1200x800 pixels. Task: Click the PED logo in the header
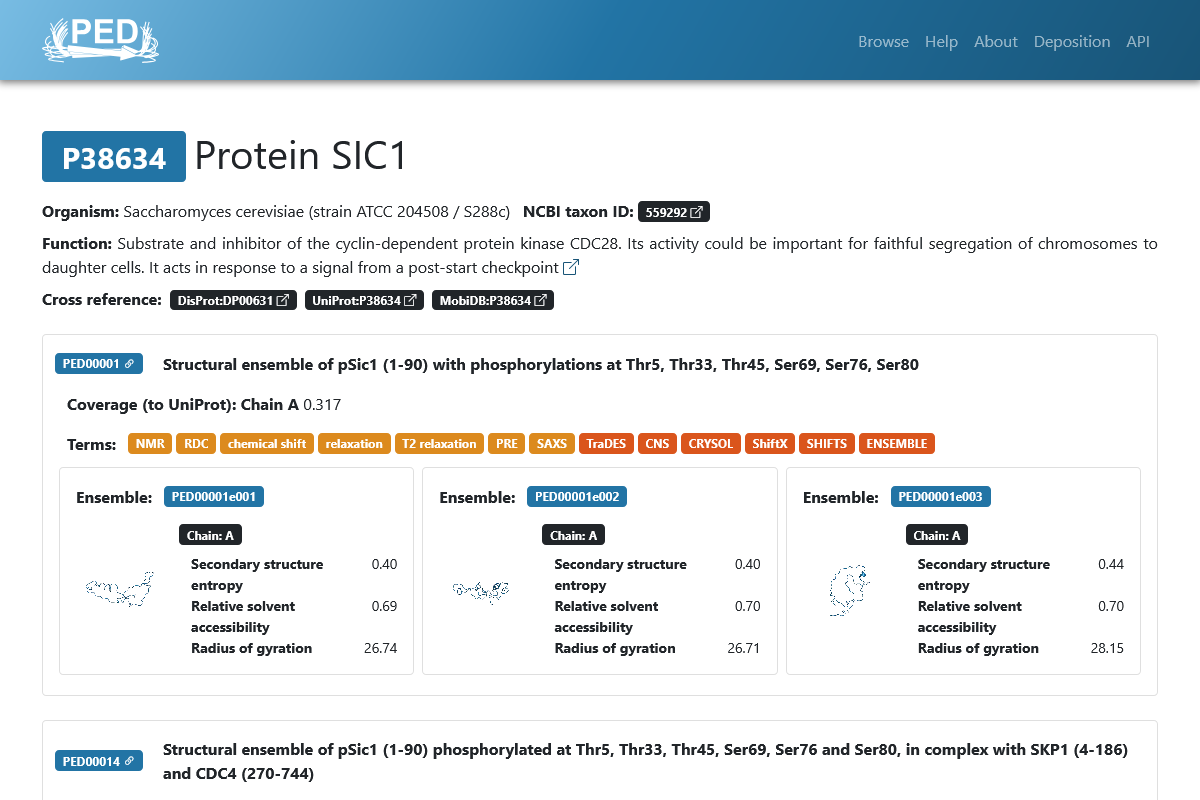(101, 40)
